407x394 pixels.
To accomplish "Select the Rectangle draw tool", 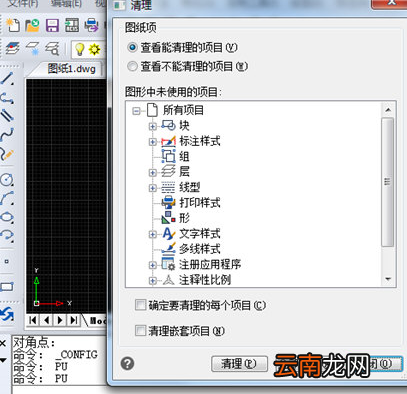I will click(x=7, y=286).
